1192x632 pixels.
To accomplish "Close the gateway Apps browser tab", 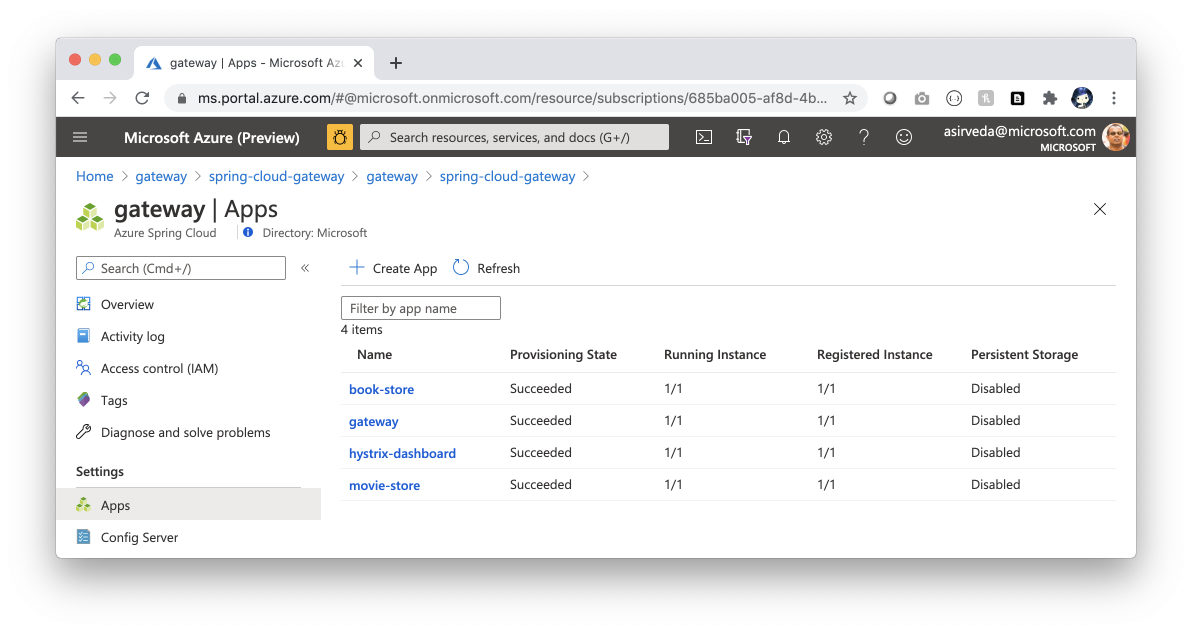I will pyautogui.click(x=358, y=63).
